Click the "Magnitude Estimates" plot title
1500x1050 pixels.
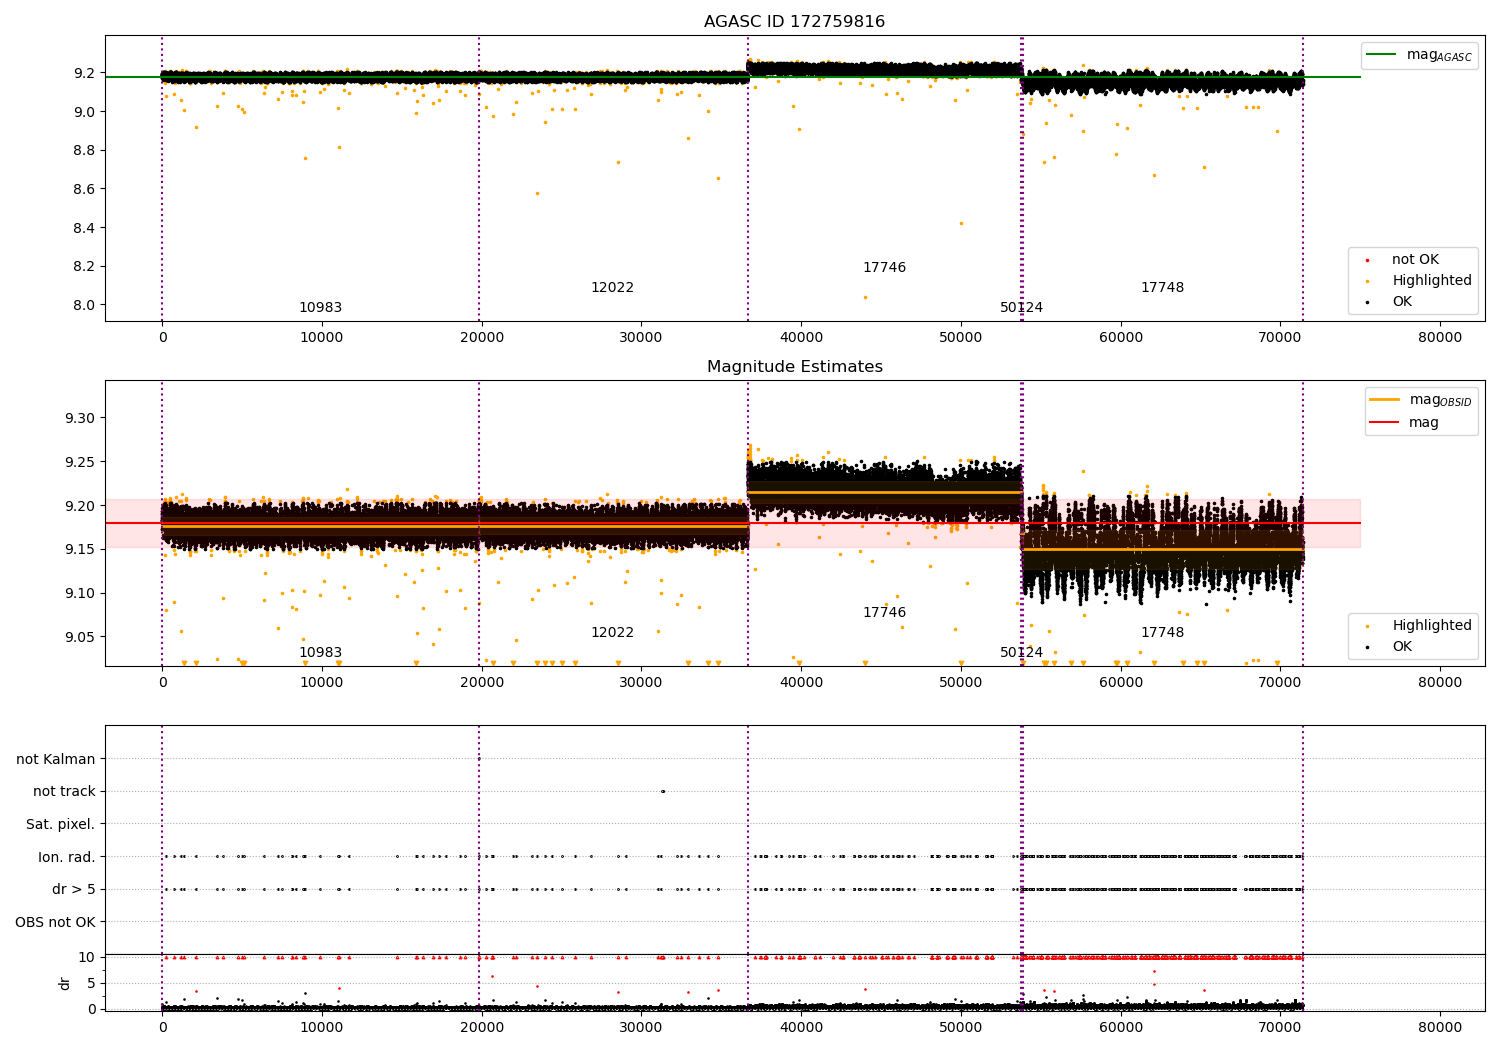tap(794, 367)
